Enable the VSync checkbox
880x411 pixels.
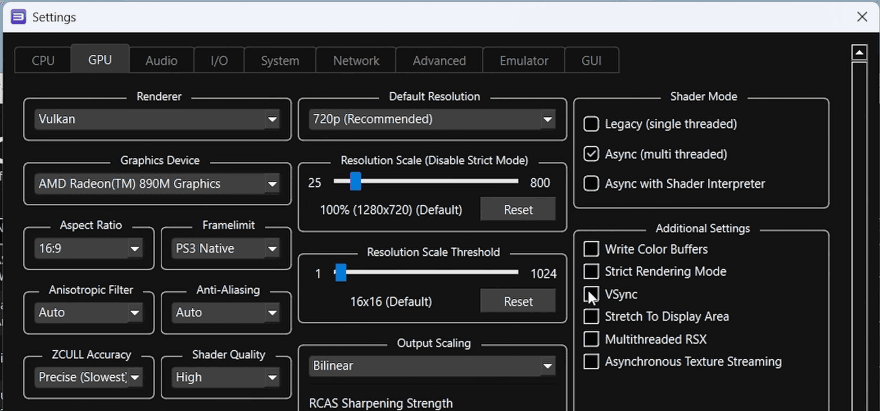pos(591,294)
